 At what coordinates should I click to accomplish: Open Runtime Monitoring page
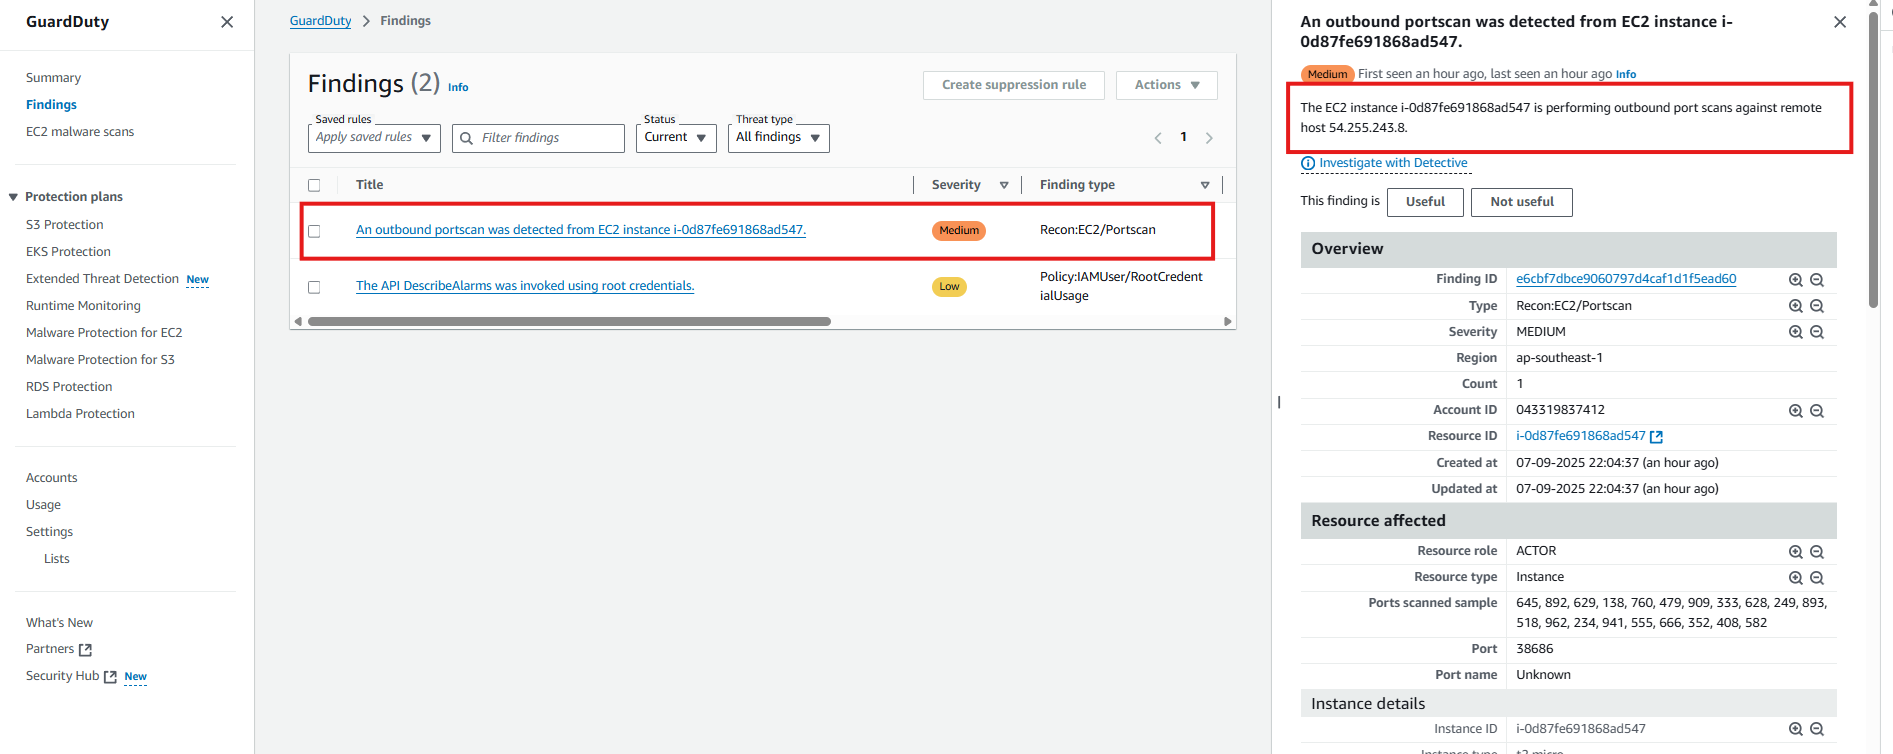point(83,306)
